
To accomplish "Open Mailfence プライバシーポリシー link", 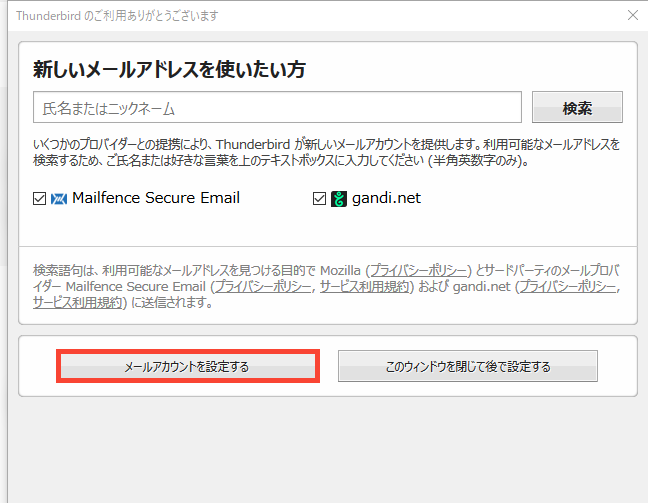I will click(x=263, y=286).
